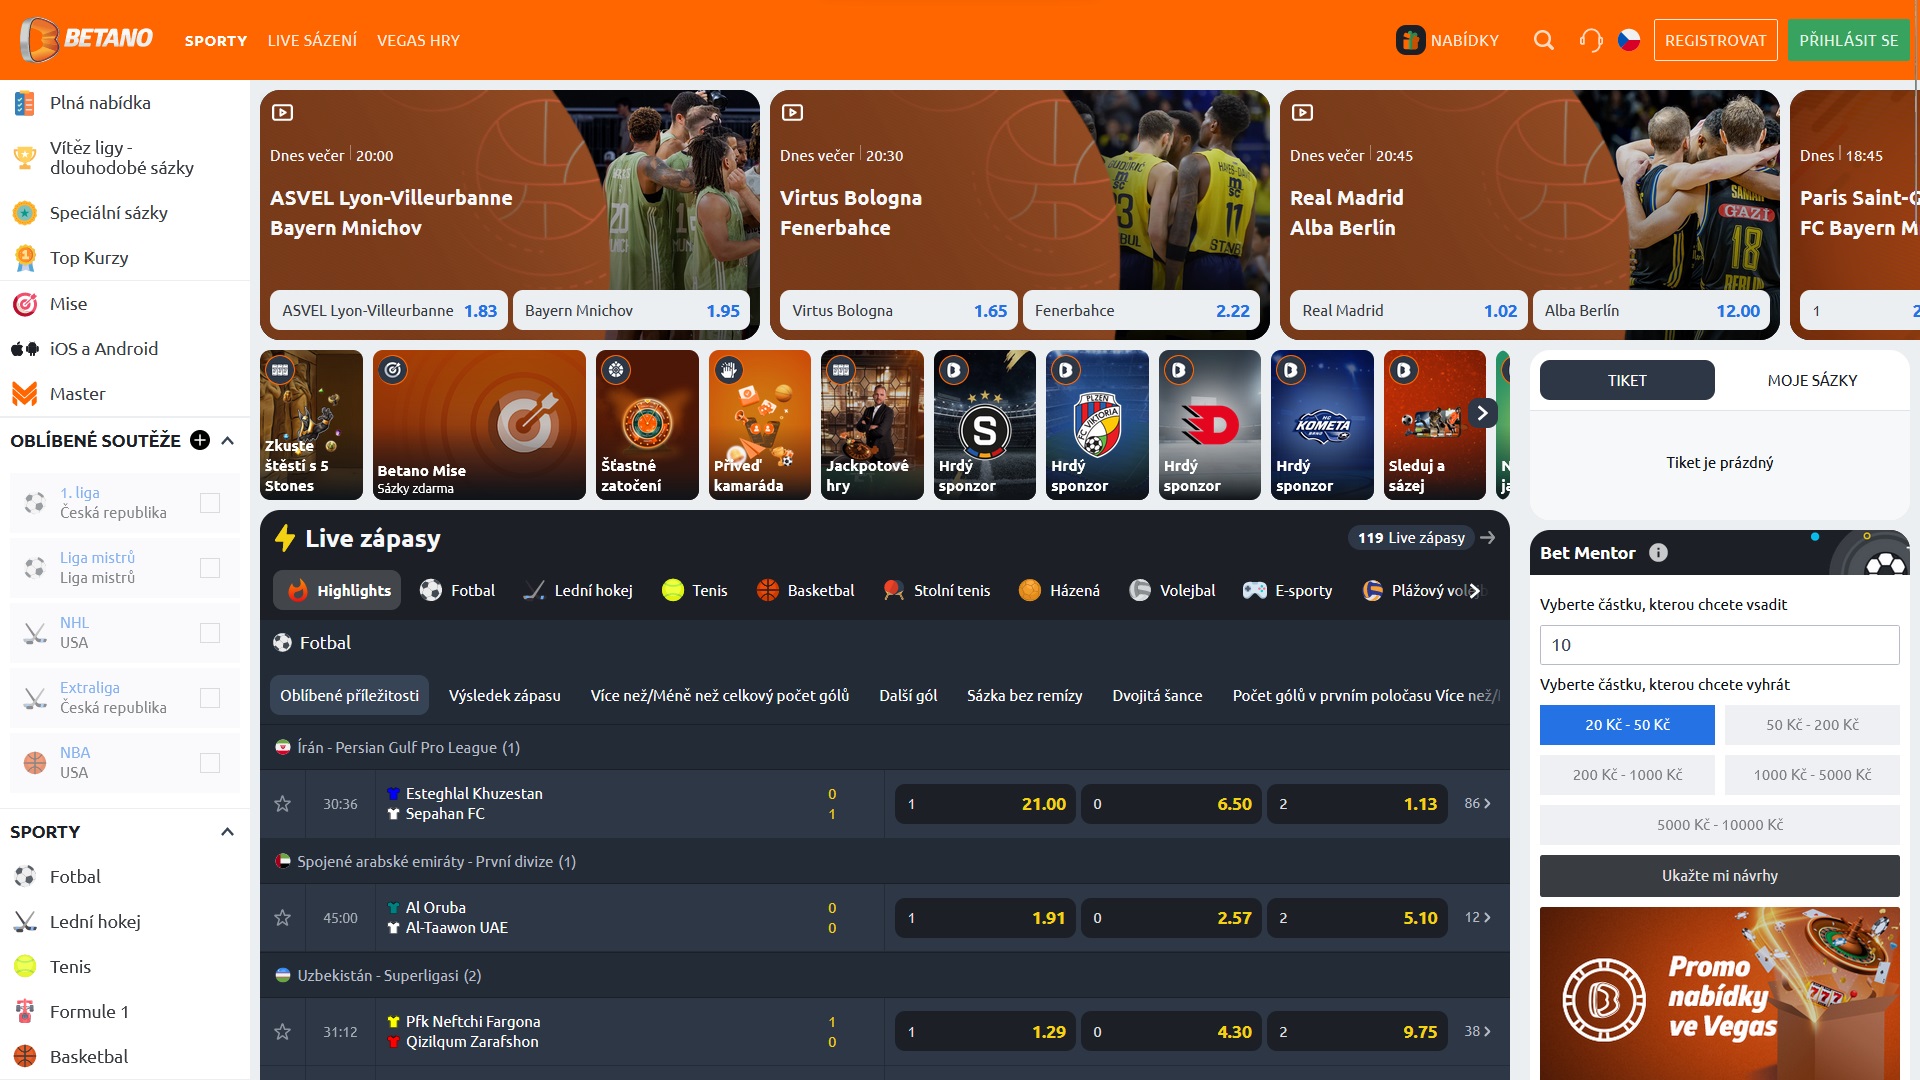Open the Betano Mise promo card
Viewport: 1920px width, 1080px height.
pyautogui.click(x=479, y=425)
